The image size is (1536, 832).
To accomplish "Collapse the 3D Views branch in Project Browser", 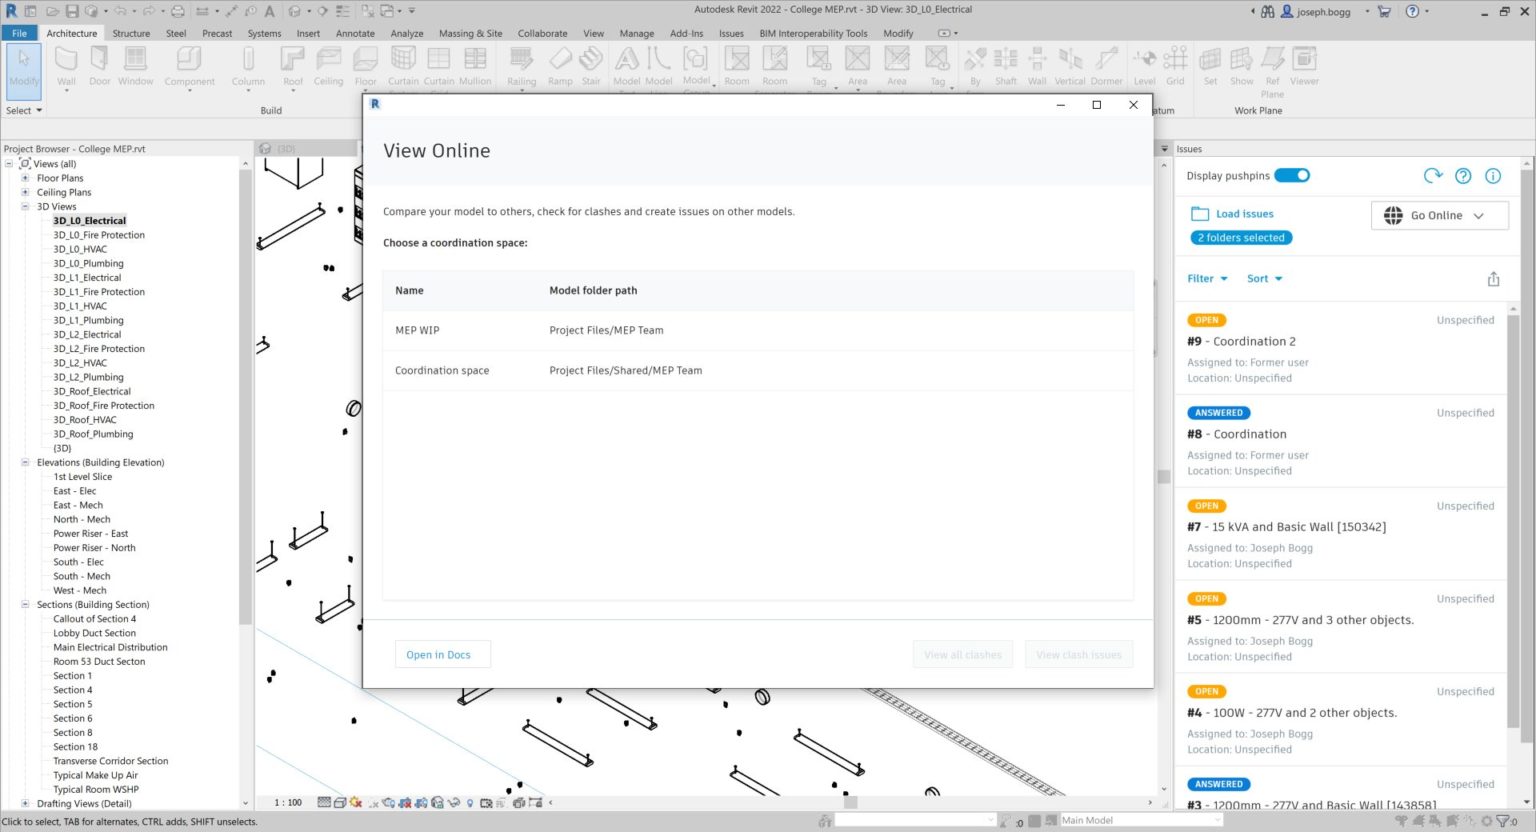I will (x=25, y=206).
